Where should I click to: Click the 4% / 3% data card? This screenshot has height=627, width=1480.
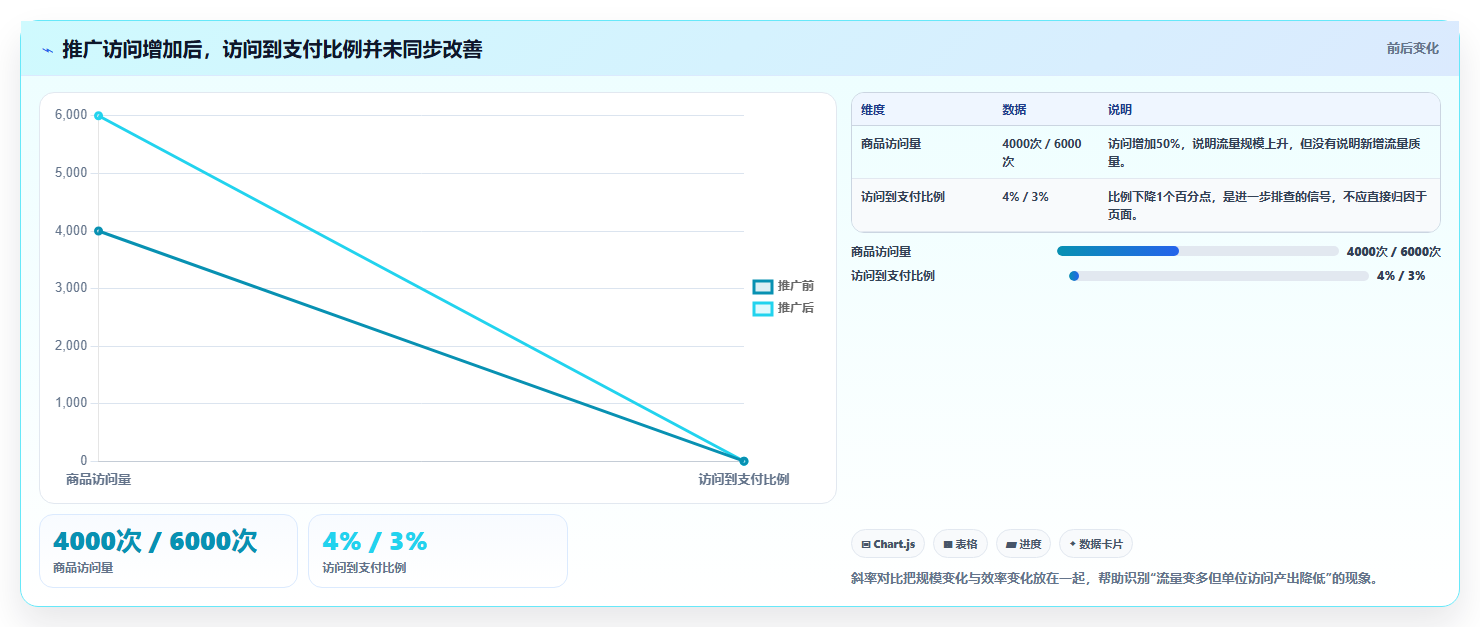[x=438, y=551]
